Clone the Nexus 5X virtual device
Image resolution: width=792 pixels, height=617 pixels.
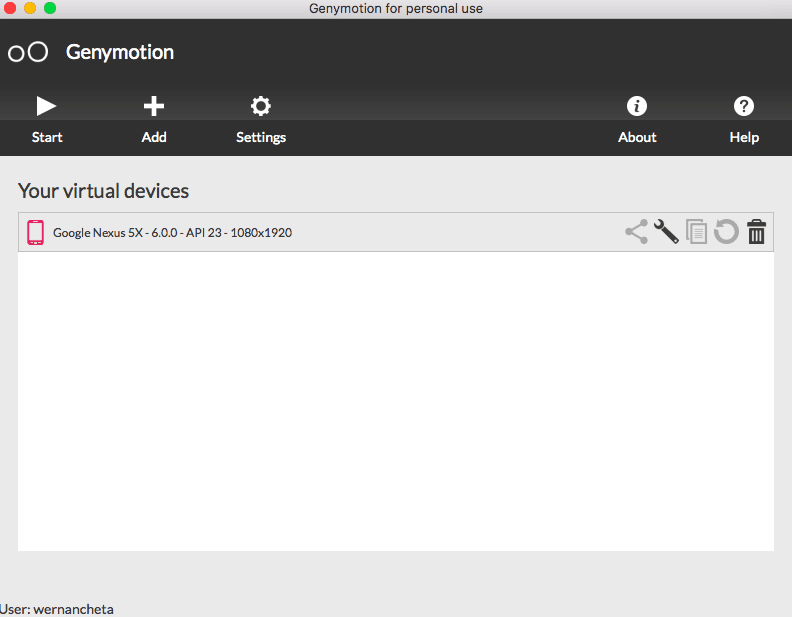[696, 232]
